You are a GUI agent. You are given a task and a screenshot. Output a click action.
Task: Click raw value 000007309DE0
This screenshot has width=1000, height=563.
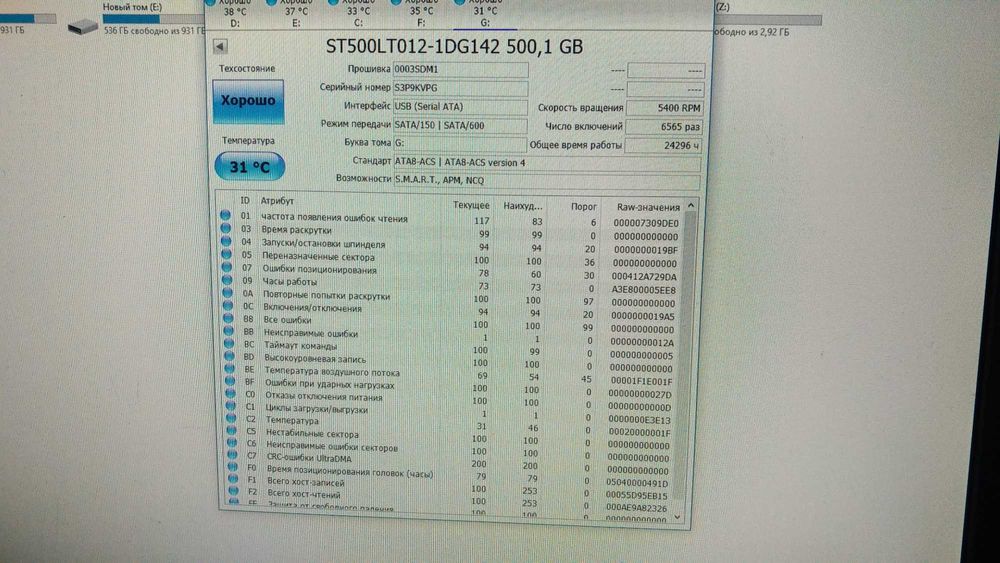[x=646, y=223]
